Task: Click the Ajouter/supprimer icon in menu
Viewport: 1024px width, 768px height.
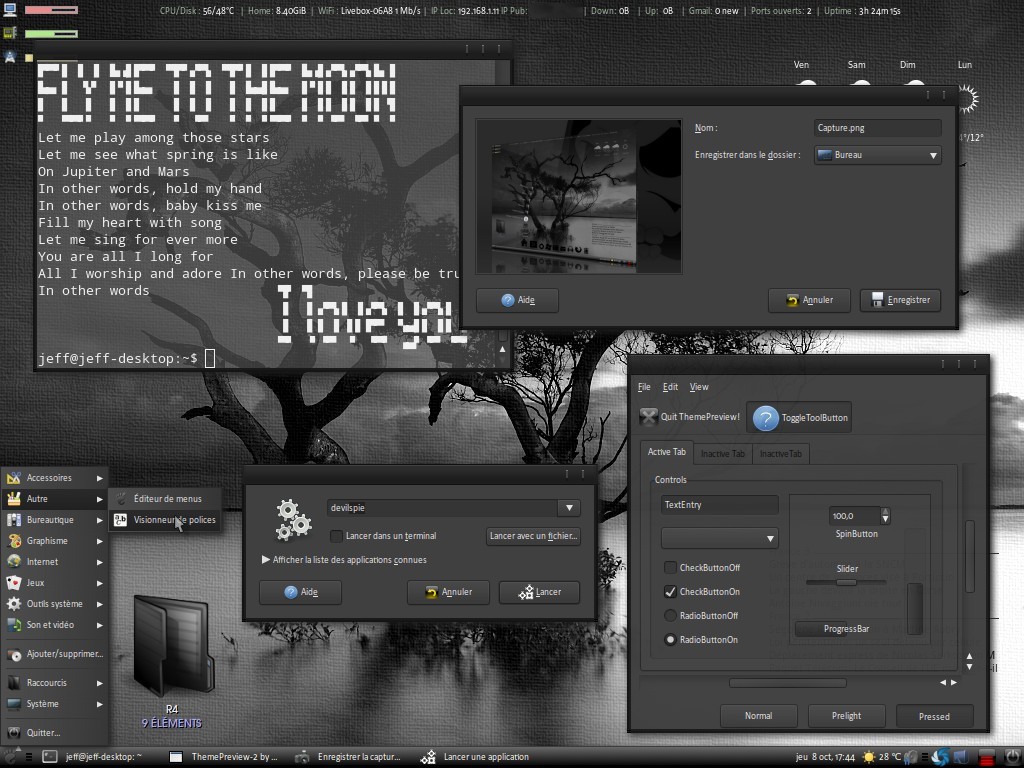Action: point(14,654)
